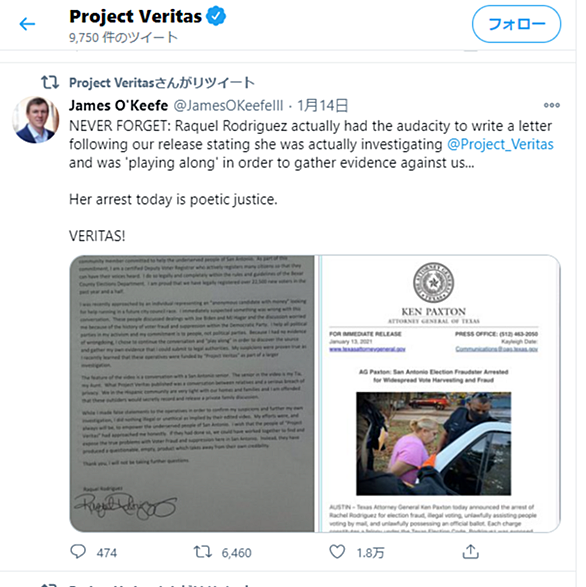586x587 pixels.
Task: Retweet with the retweet arrows icon
Action: pos(203,552)
